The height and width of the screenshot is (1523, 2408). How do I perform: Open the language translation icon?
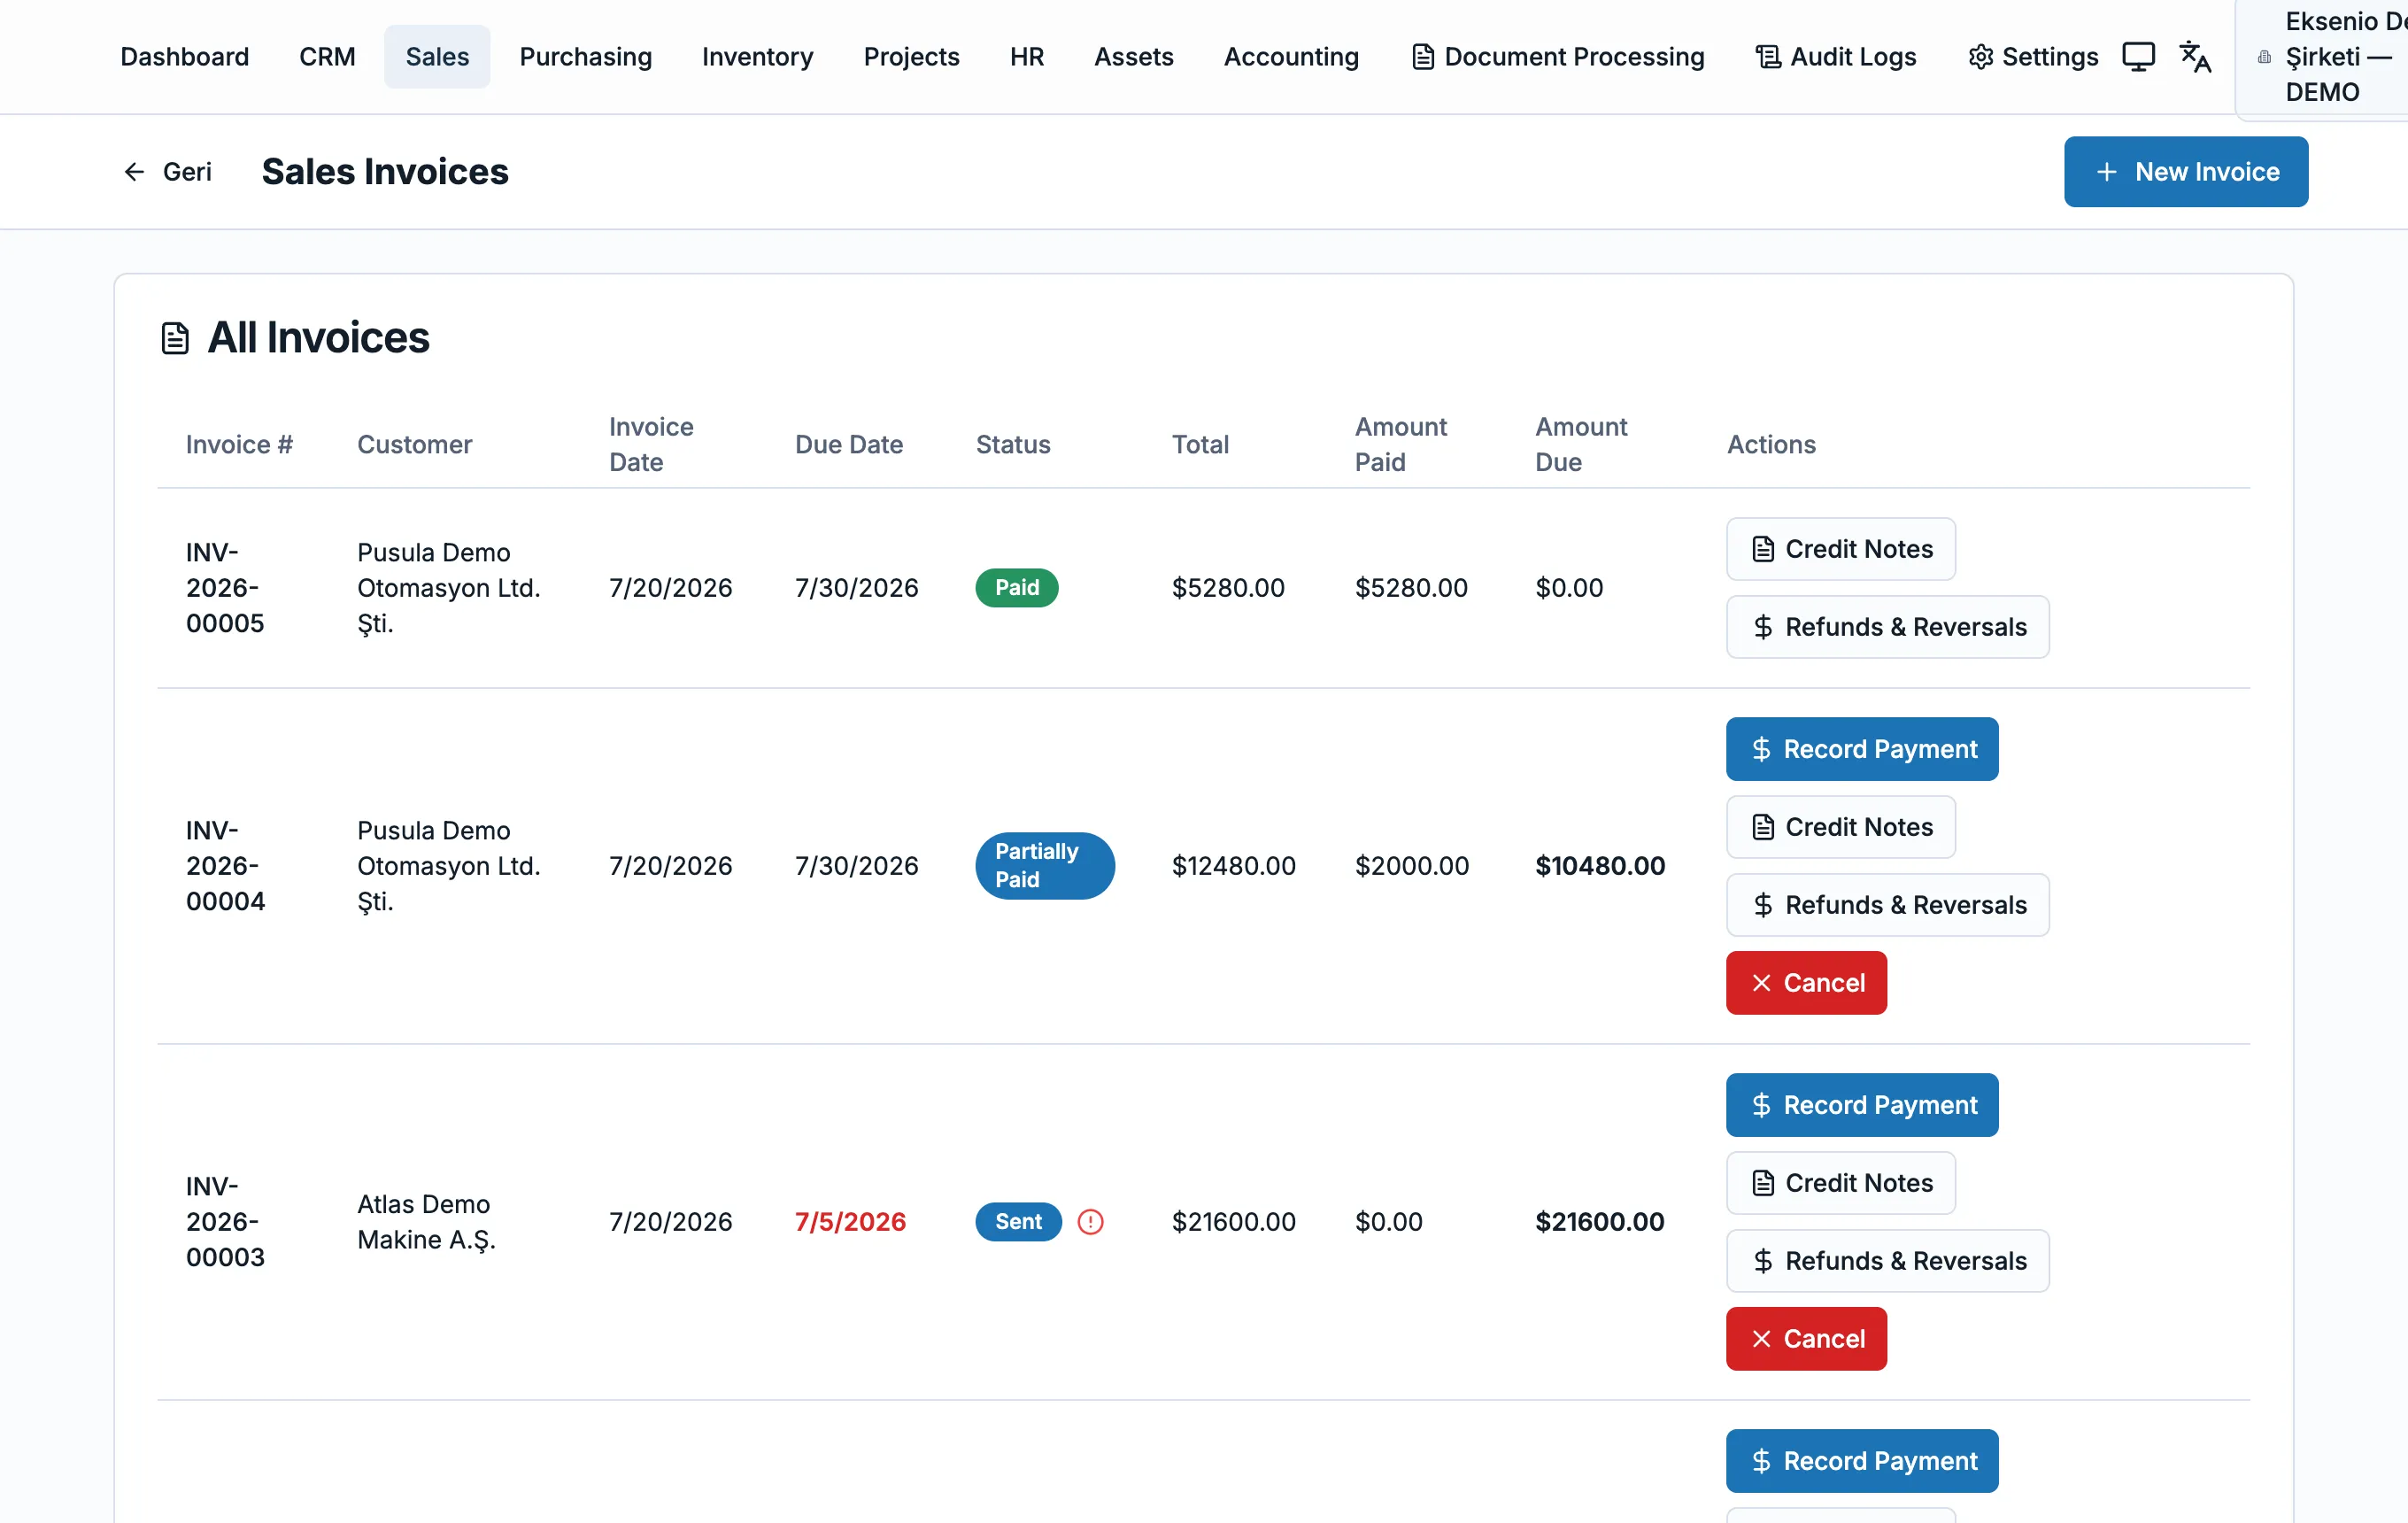[2195, 57]
